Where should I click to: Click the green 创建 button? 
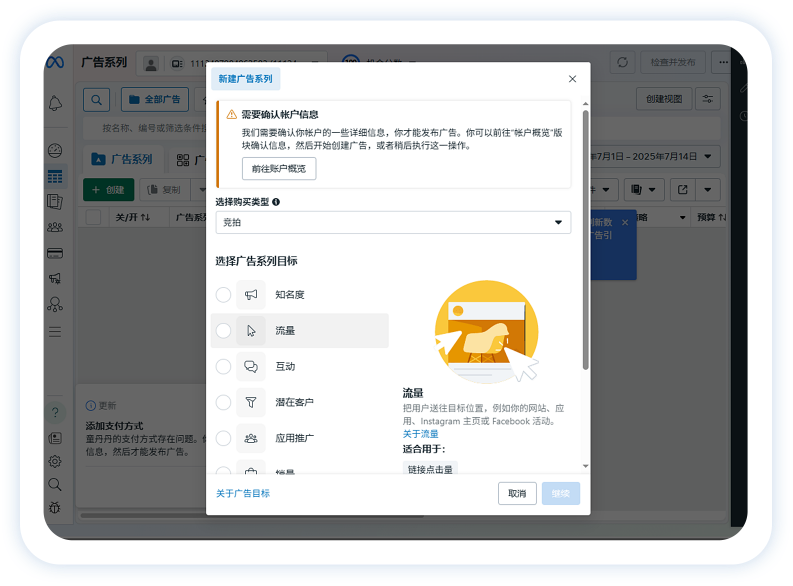(108, 190)
